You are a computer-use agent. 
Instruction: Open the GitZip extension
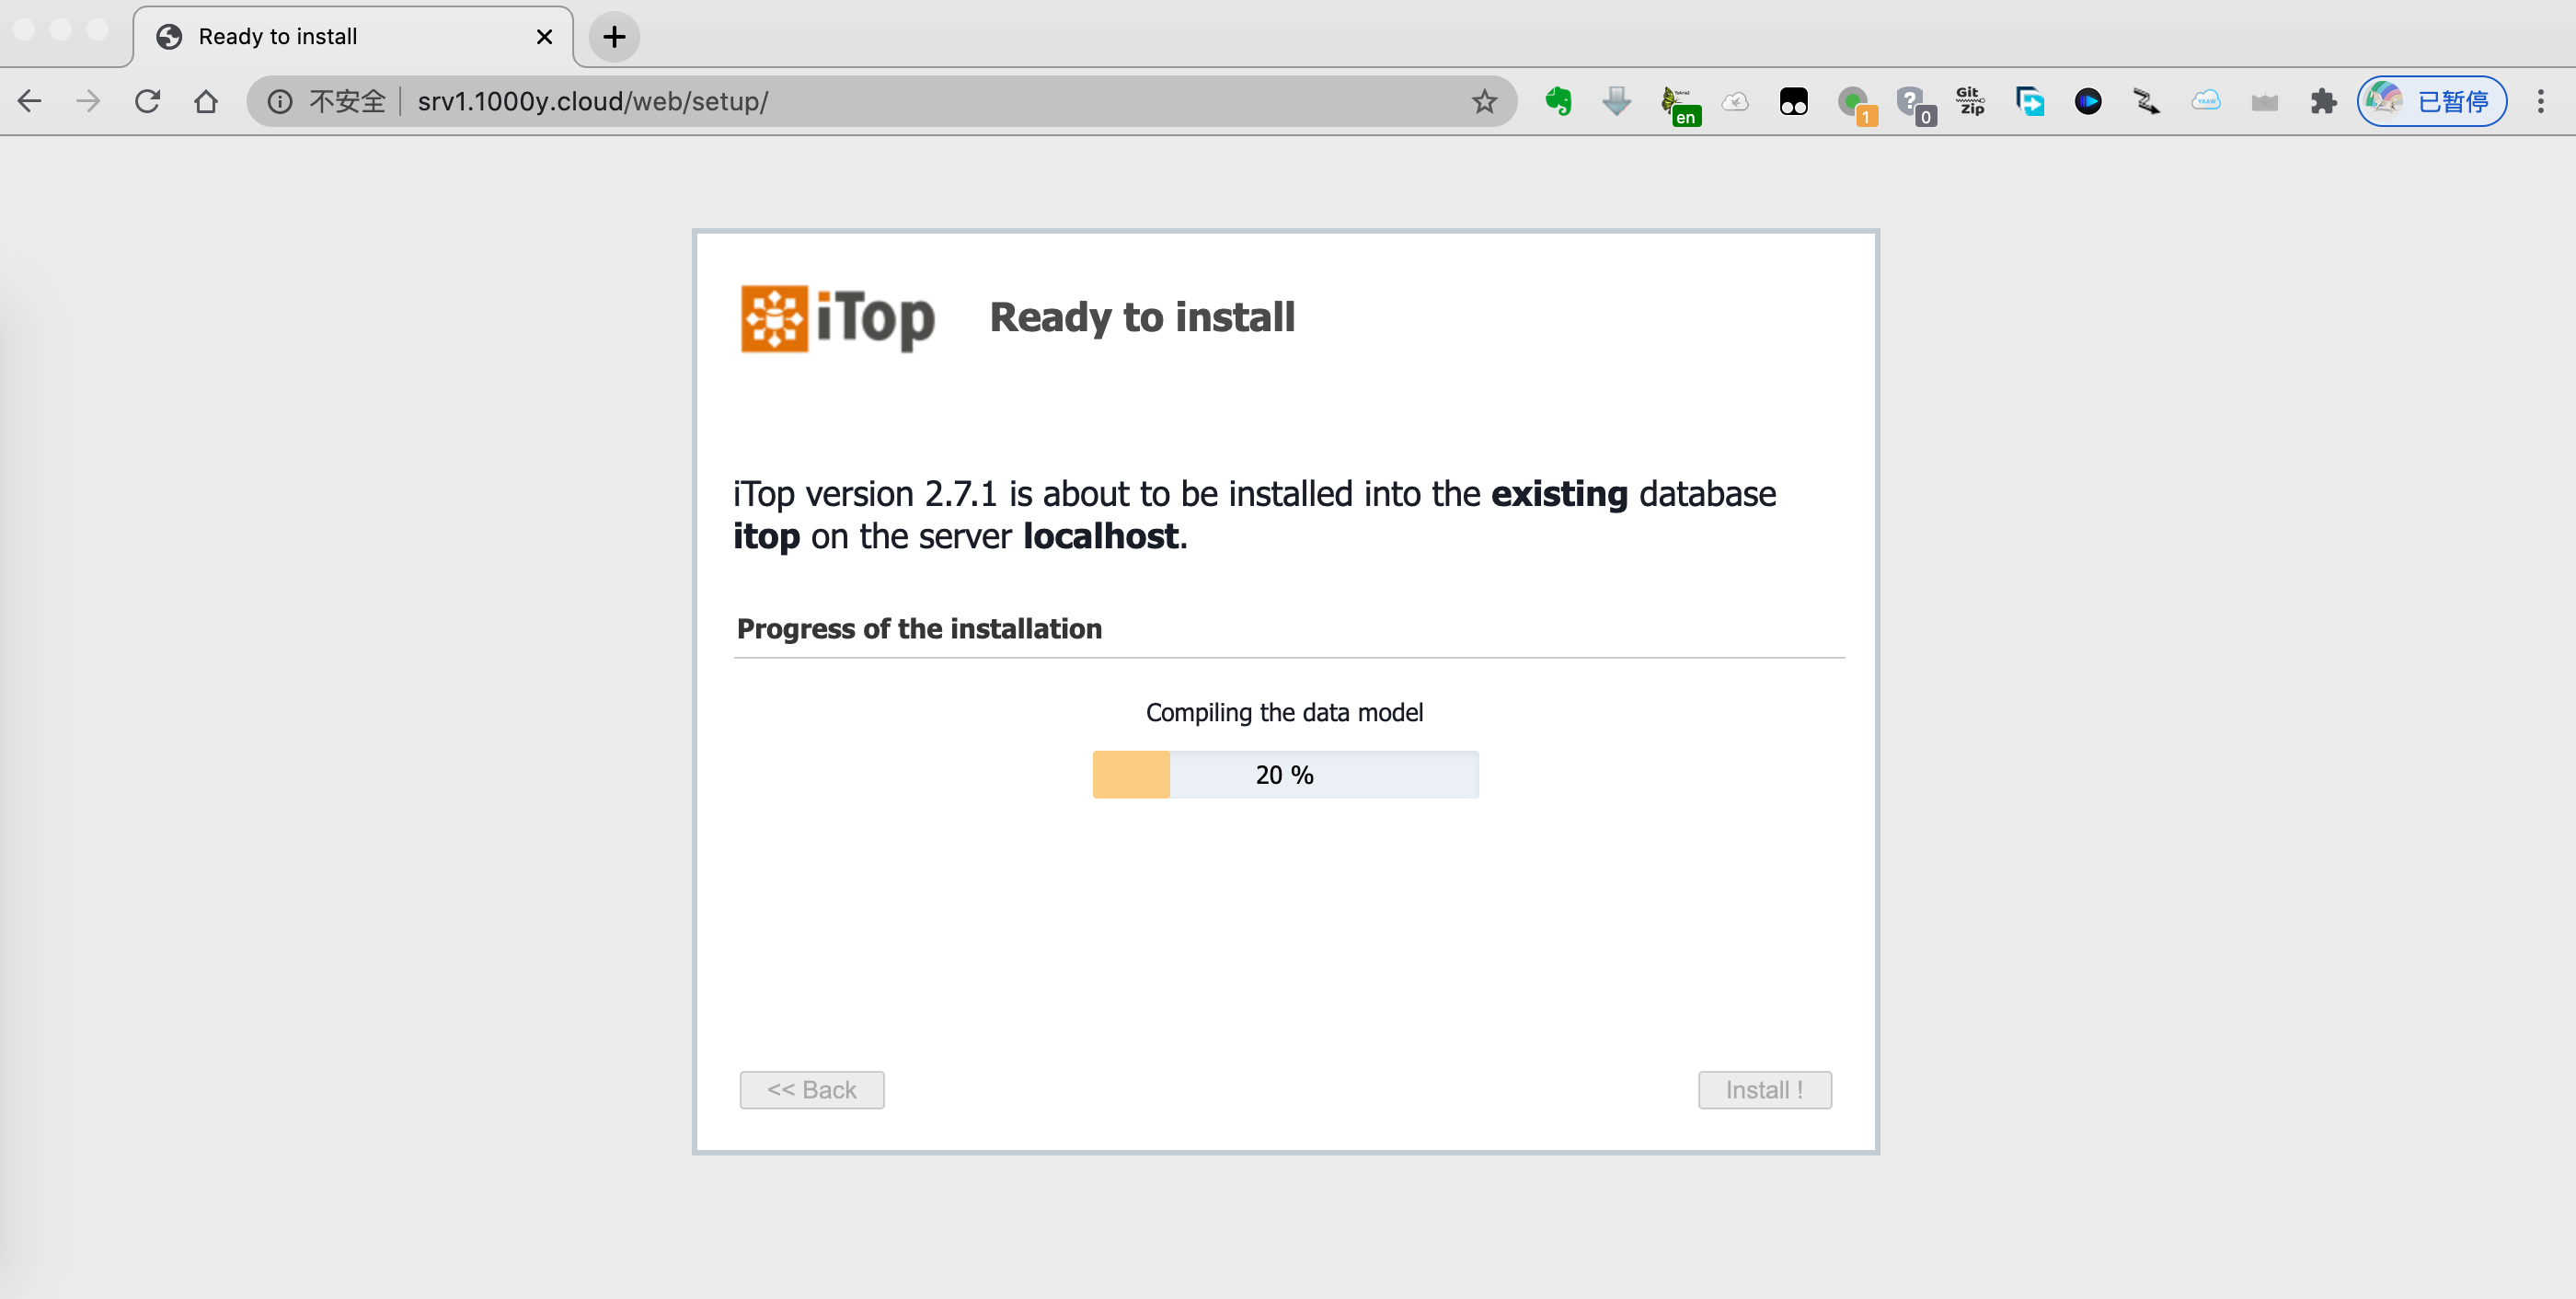[x=1971, y=101]
